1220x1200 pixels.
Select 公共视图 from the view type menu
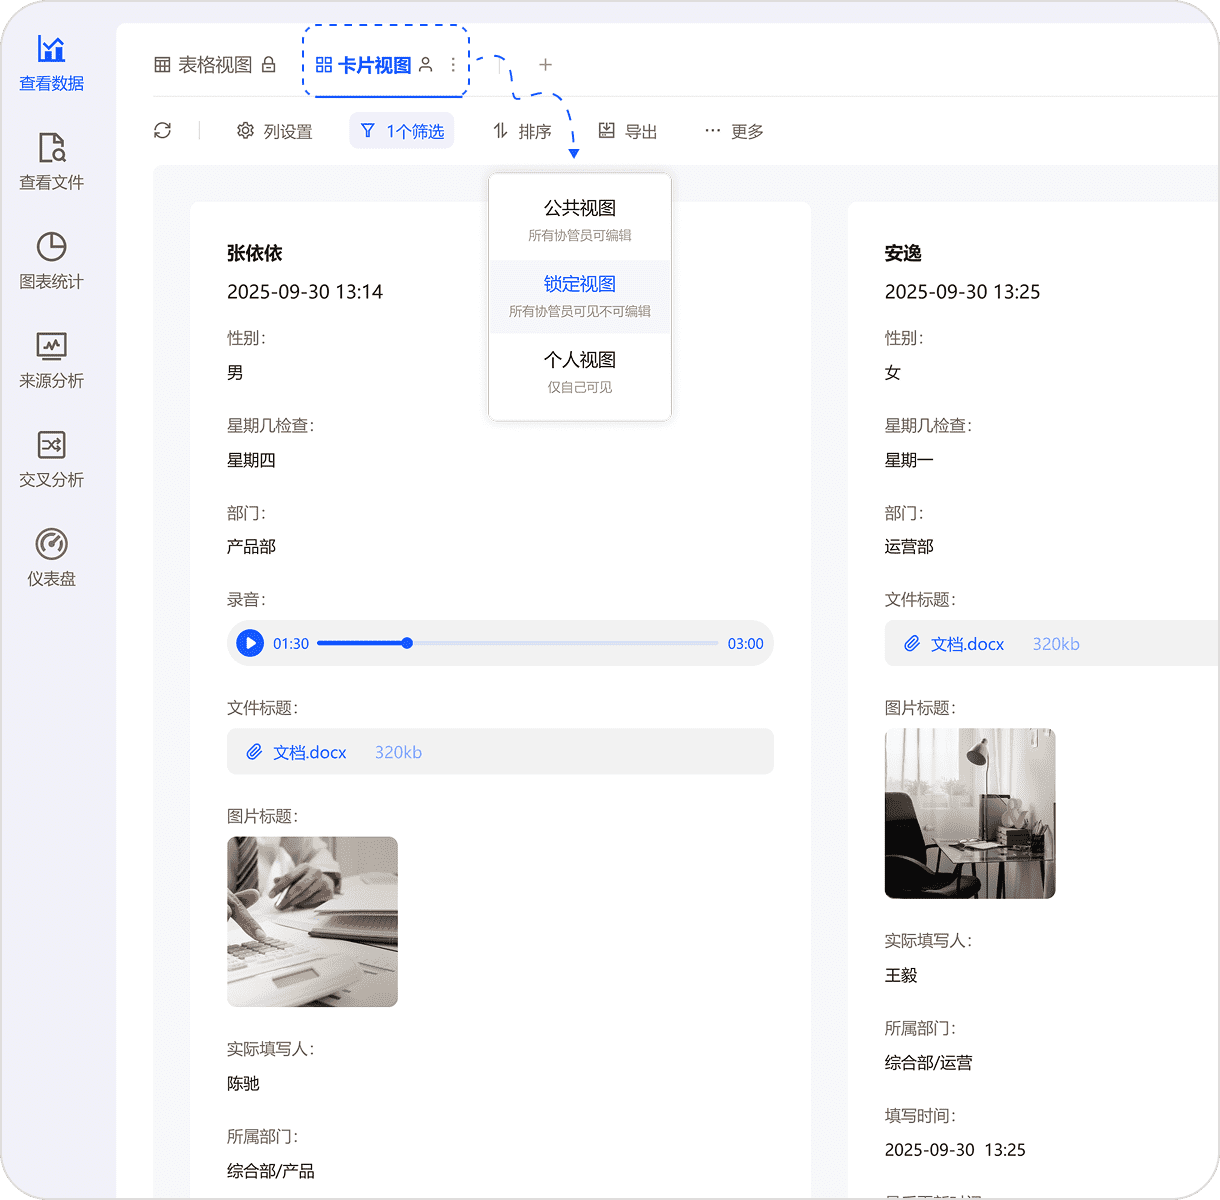click(x=579, y=220)
